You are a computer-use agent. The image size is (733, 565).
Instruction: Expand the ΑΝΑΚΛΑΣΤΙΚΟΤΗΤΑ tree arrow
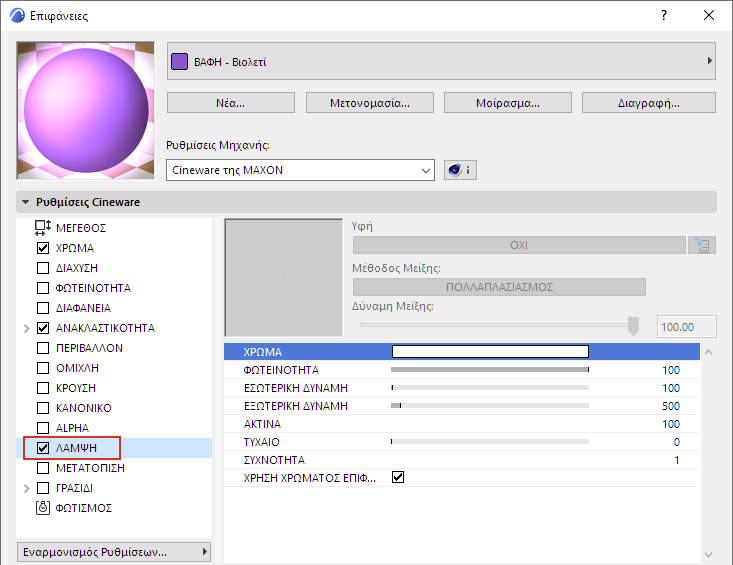click(x=27, y=329)
